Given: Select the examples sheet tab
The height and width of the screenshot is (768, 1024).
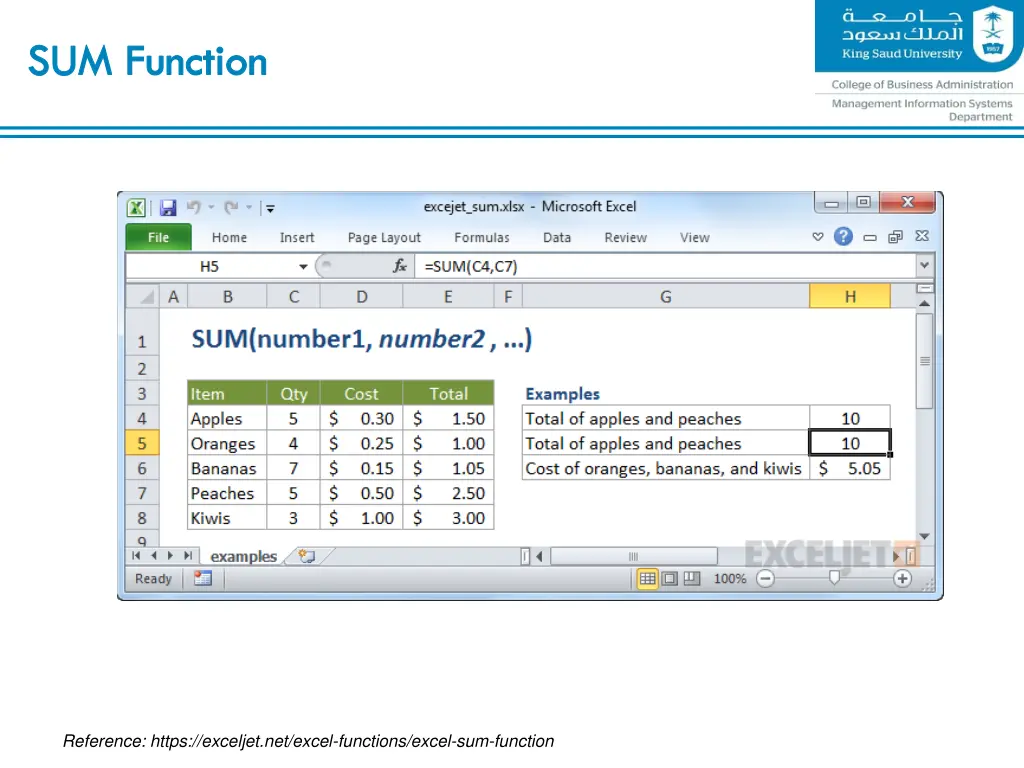Looking at the screenshot, I should pos(244,556).
